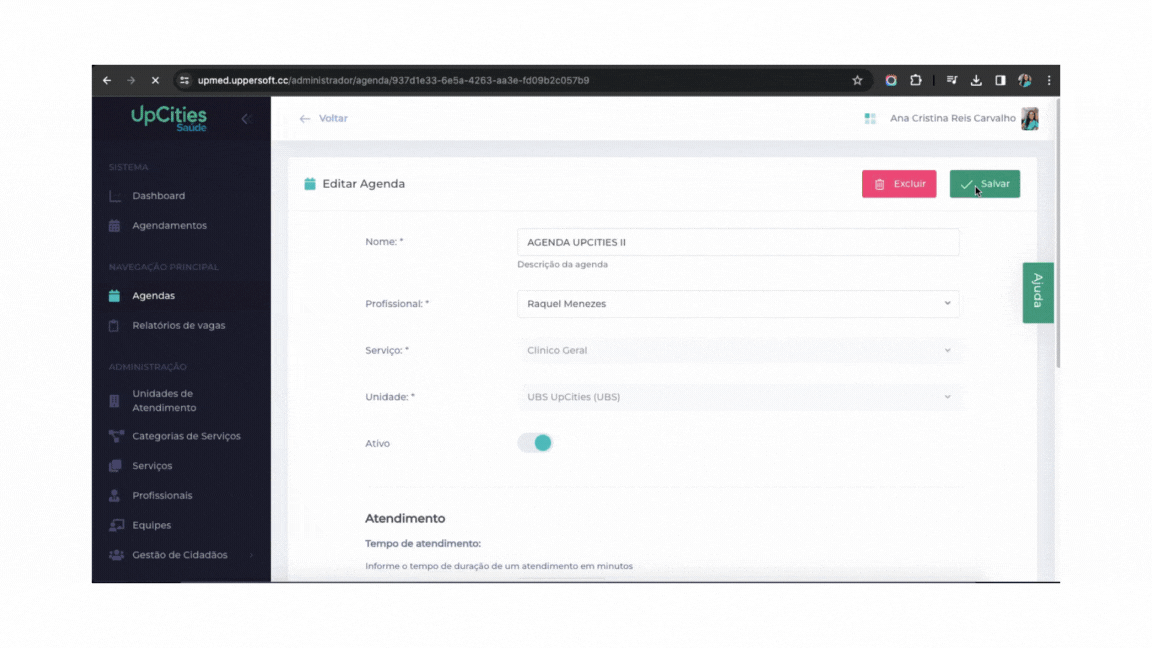Image resolution: width=1152 pixels, height=648 pixels.
Task: Open the Profissional dropdown Raquel Menezes
Action: (x=738, y=303)
